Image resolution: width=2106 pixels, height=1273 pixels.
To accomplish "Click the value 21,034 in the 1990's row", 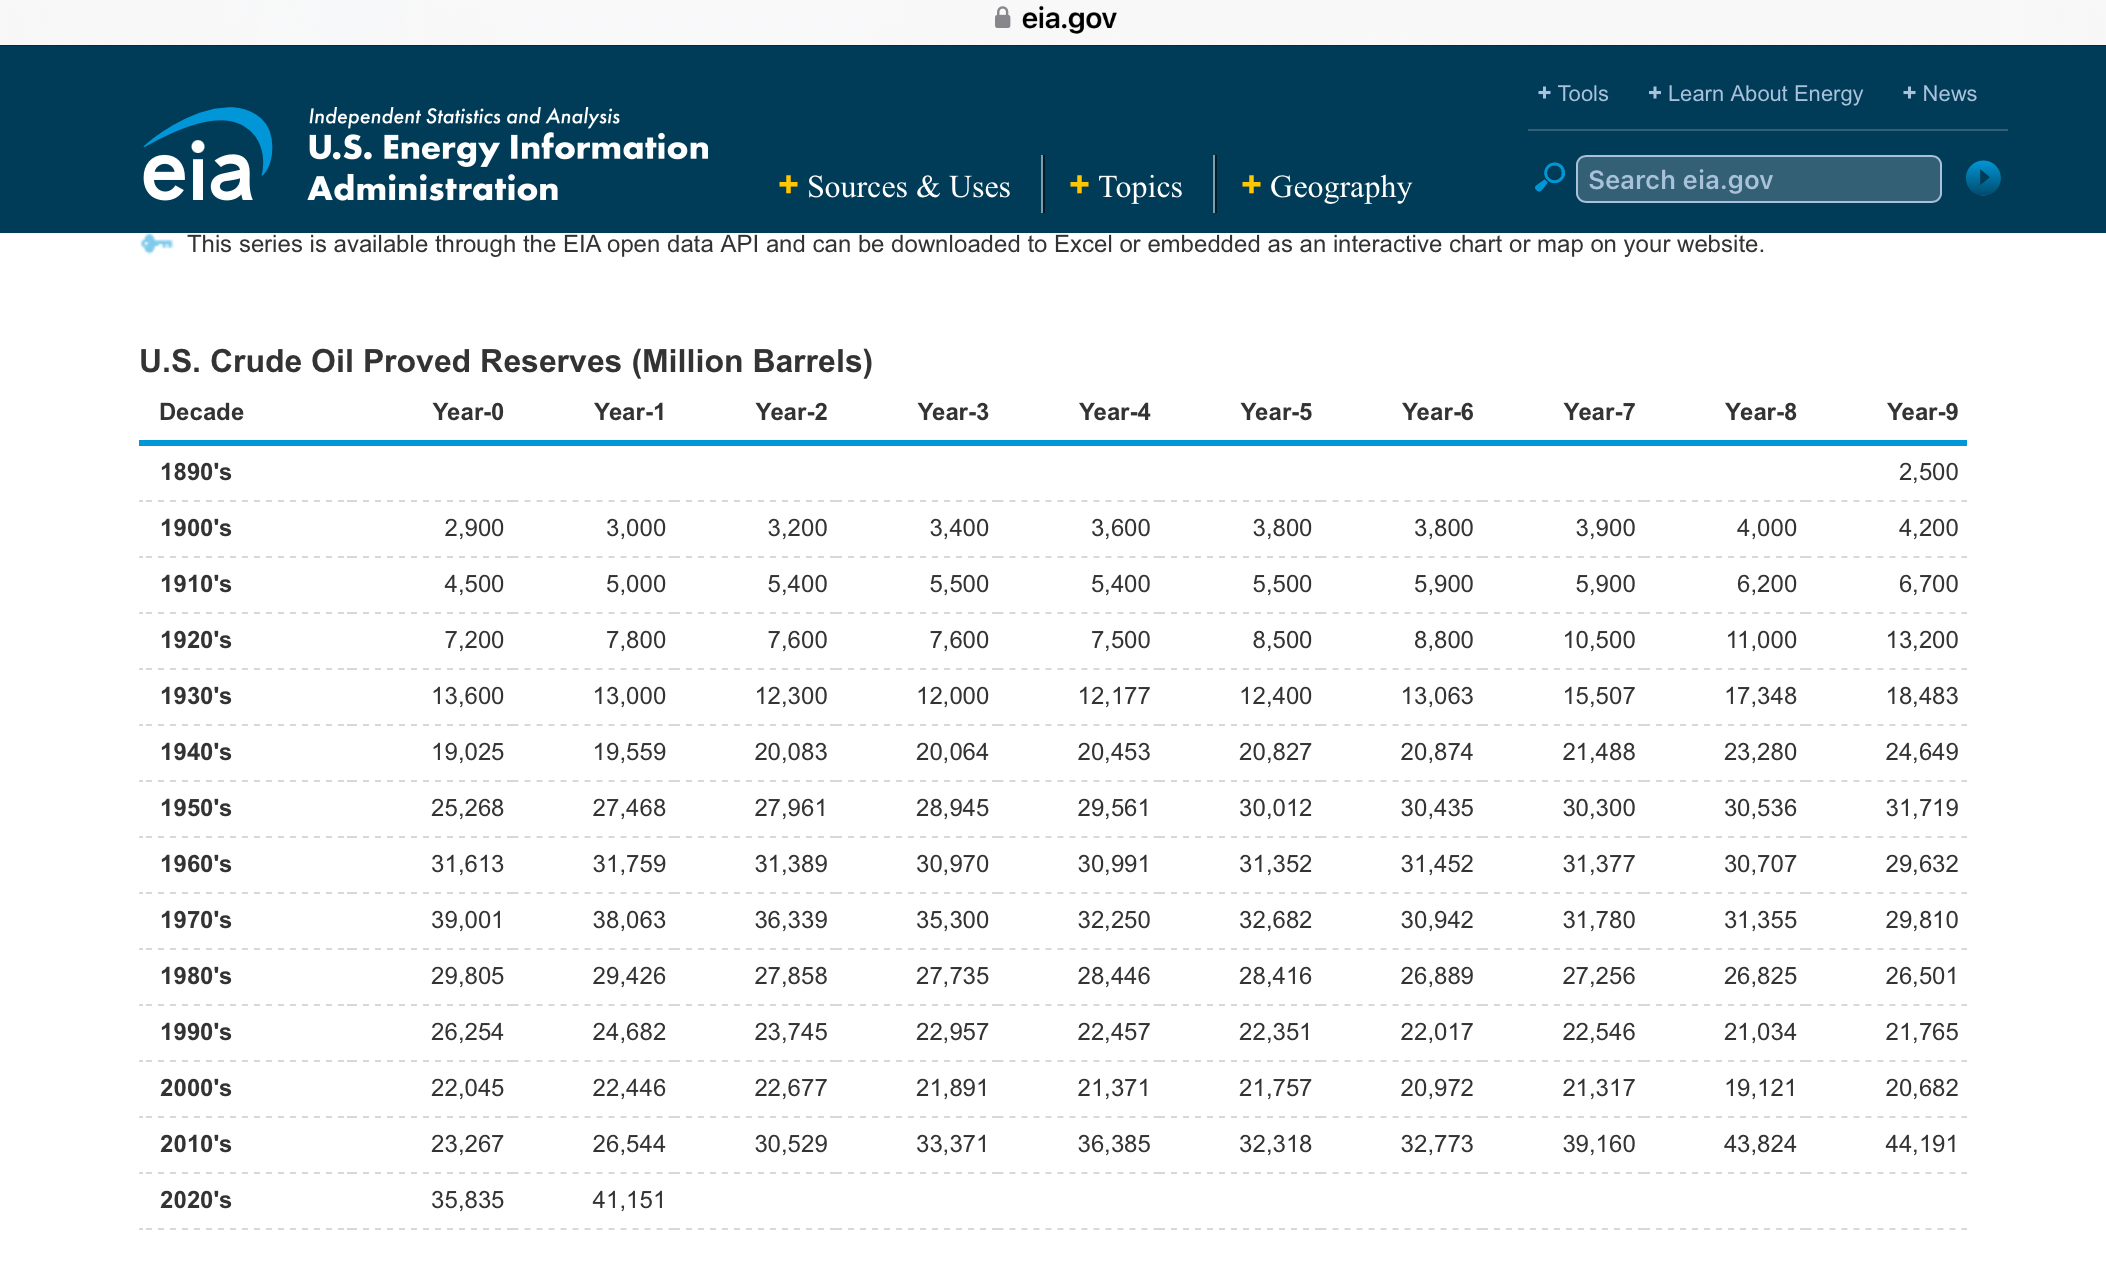I will click(1760, 1032).
